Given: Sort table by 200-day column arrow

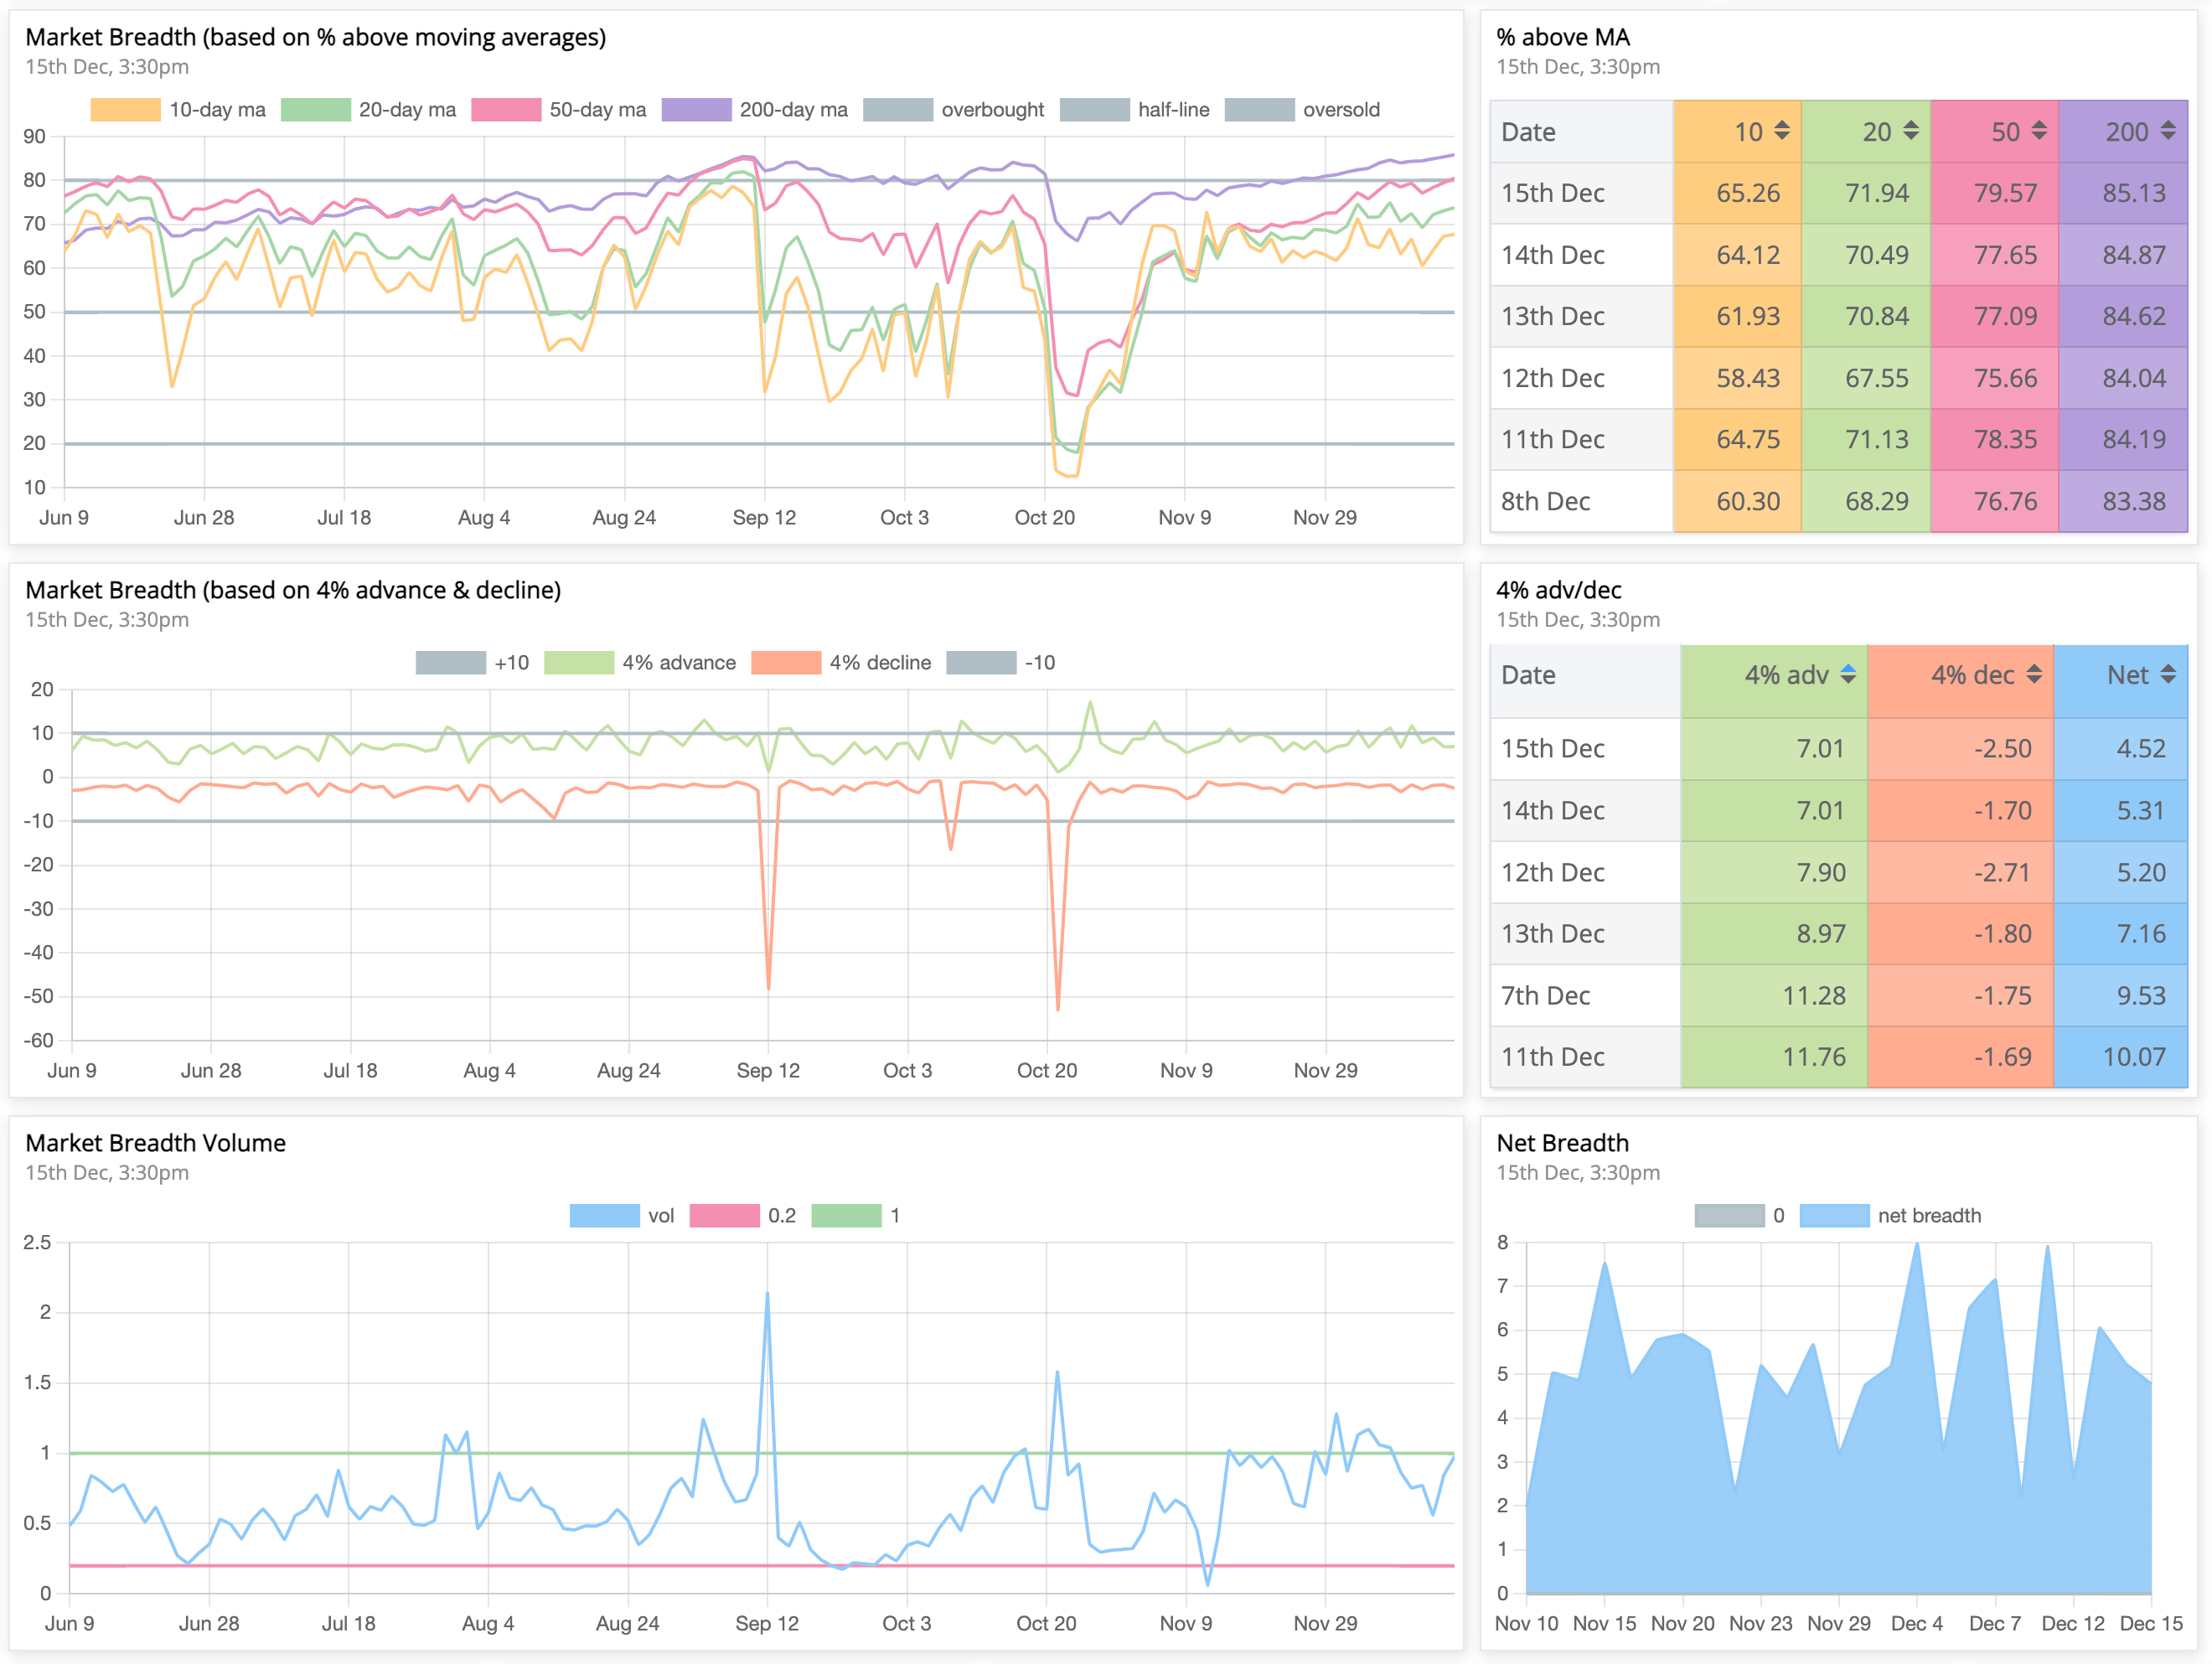Looking at the screenshot, I should 2168,131.
